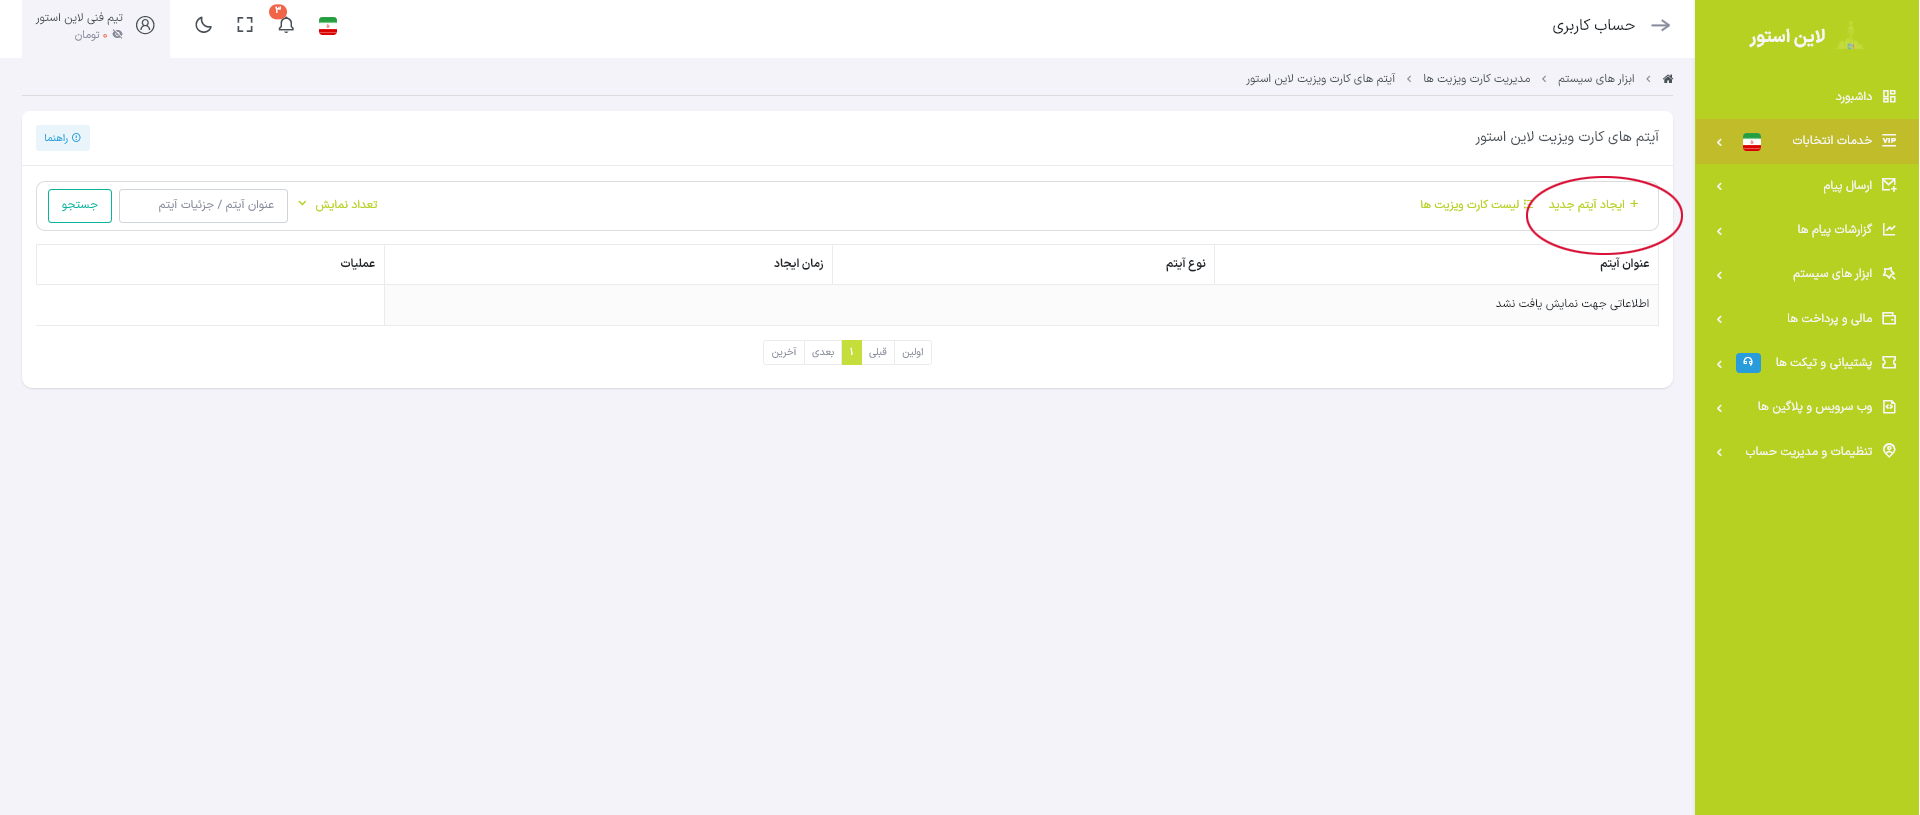Click the account settings icon beside تنظیمات و مدیریت حساب
Viewport: 1920px width, 815px height.
tap(1889, 450)
